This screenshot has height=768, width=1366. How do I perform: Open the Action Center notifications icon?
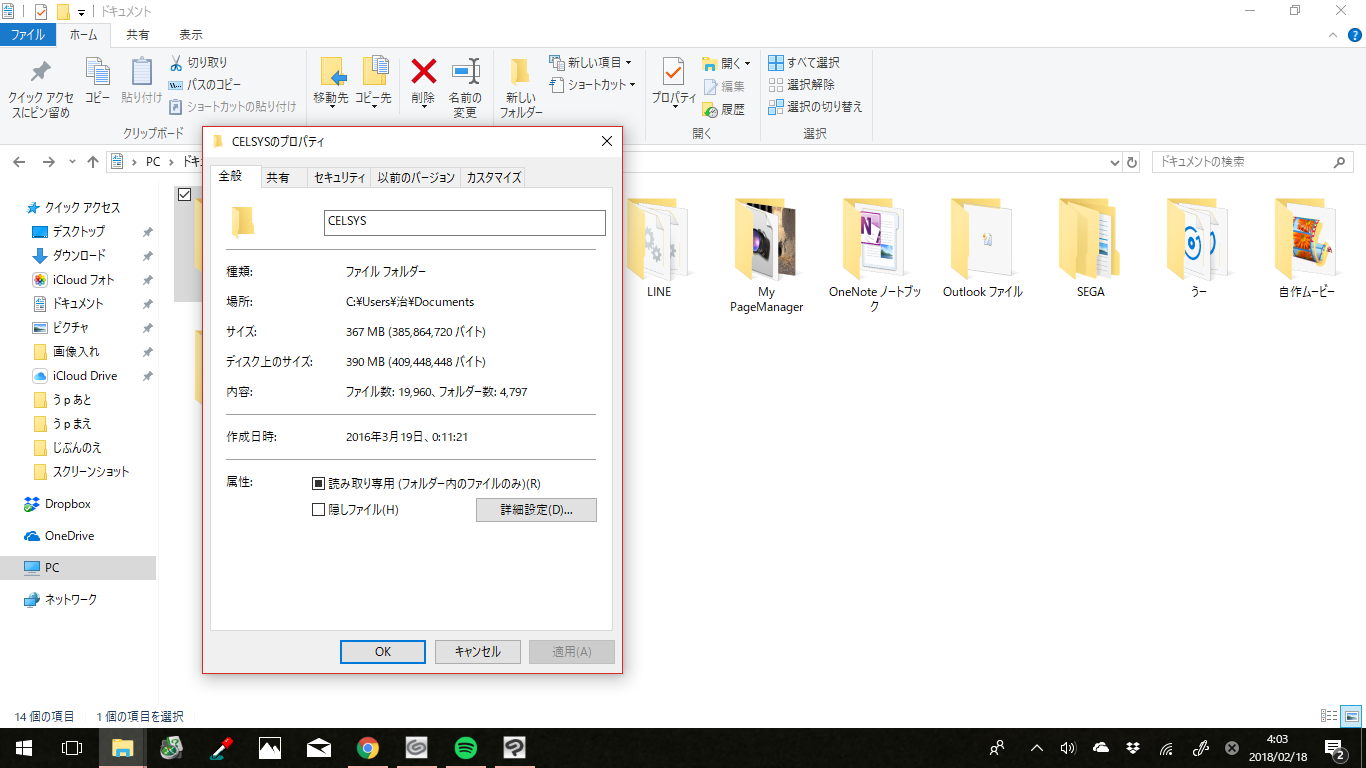[1334, 747]
